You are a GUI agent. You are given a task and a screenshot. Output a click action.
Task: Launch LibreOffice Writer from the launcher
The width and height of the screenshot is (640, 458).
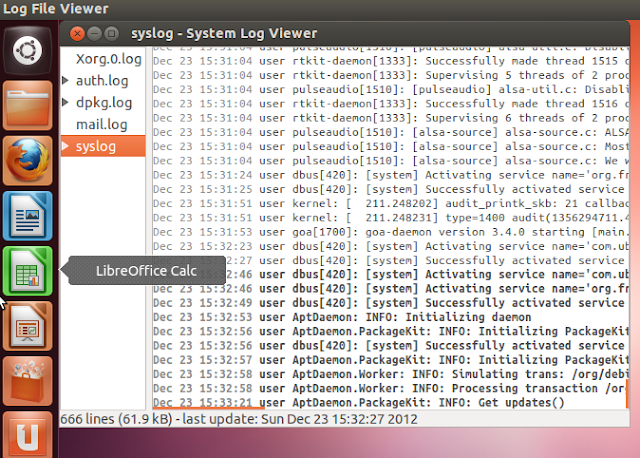[x=27, y=216]
